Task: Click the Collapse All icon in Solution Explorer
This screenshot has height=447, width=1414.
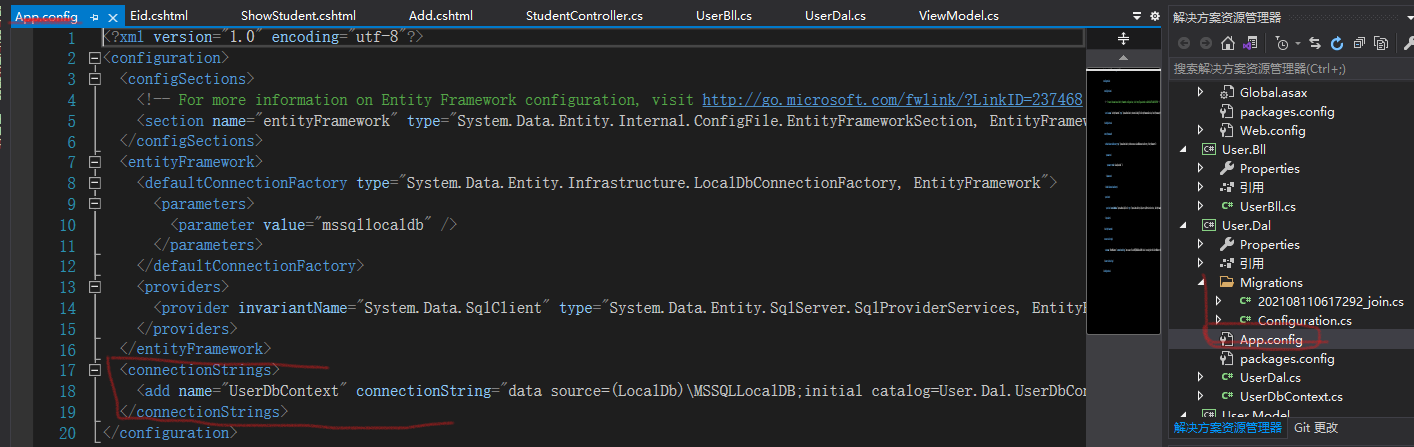Action: [1359, 44]
